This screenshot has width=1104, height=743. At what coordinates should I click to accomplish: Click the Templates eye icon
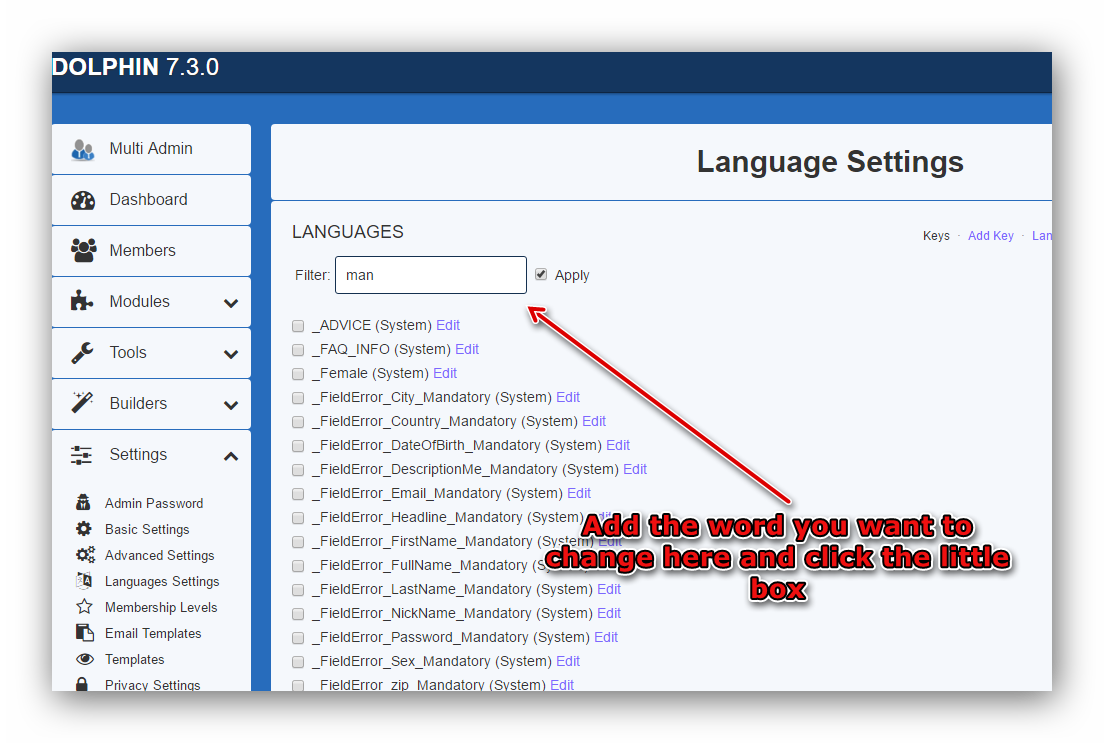point(85,659)
